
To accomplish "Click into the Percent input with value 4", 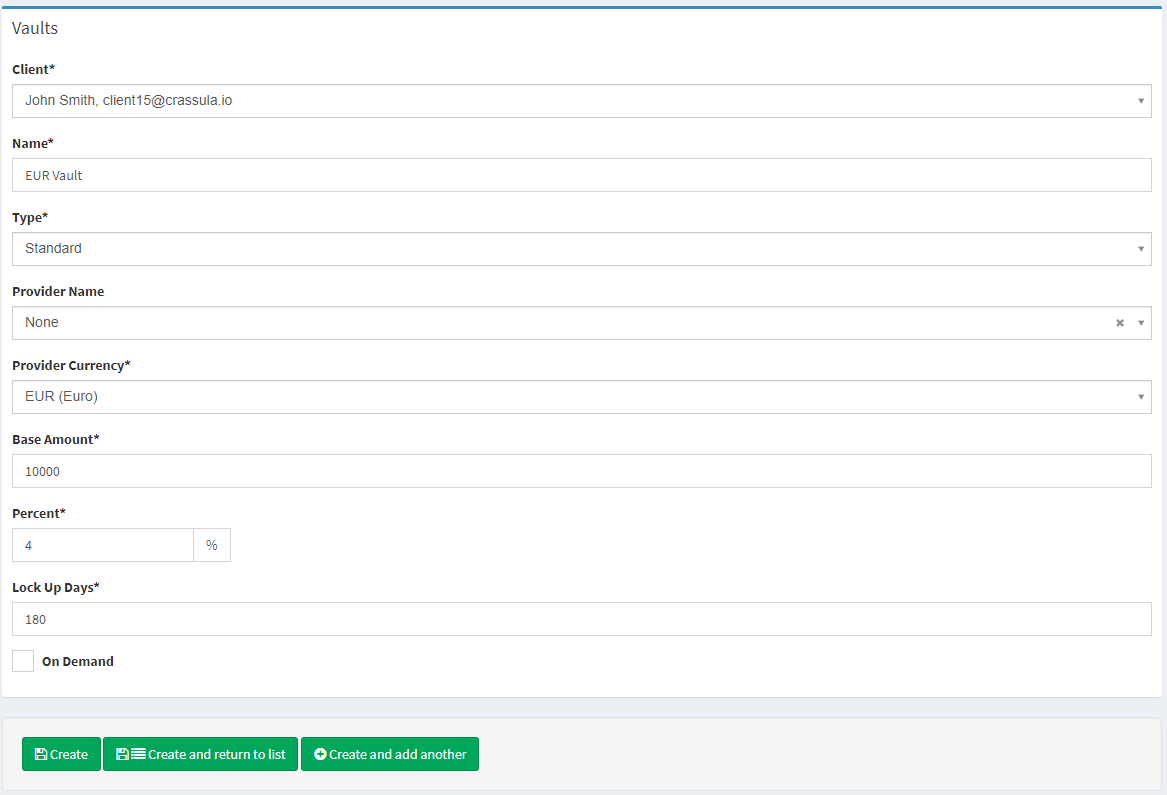I will pyautogui.click(x=102, y=545).
